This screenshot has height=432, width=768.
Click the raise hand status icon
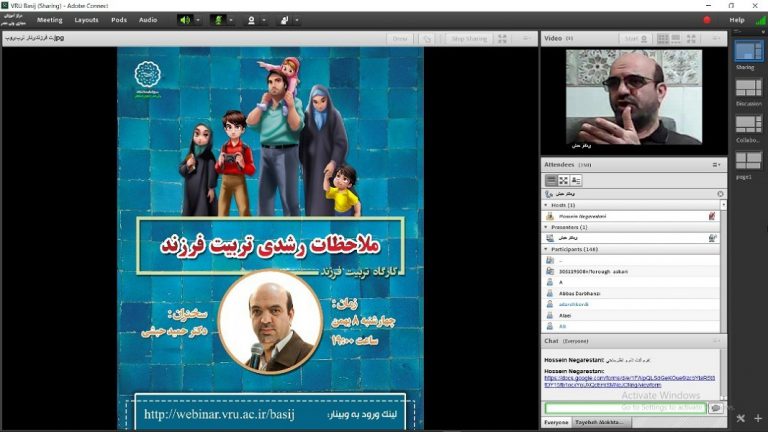[284, 20]
